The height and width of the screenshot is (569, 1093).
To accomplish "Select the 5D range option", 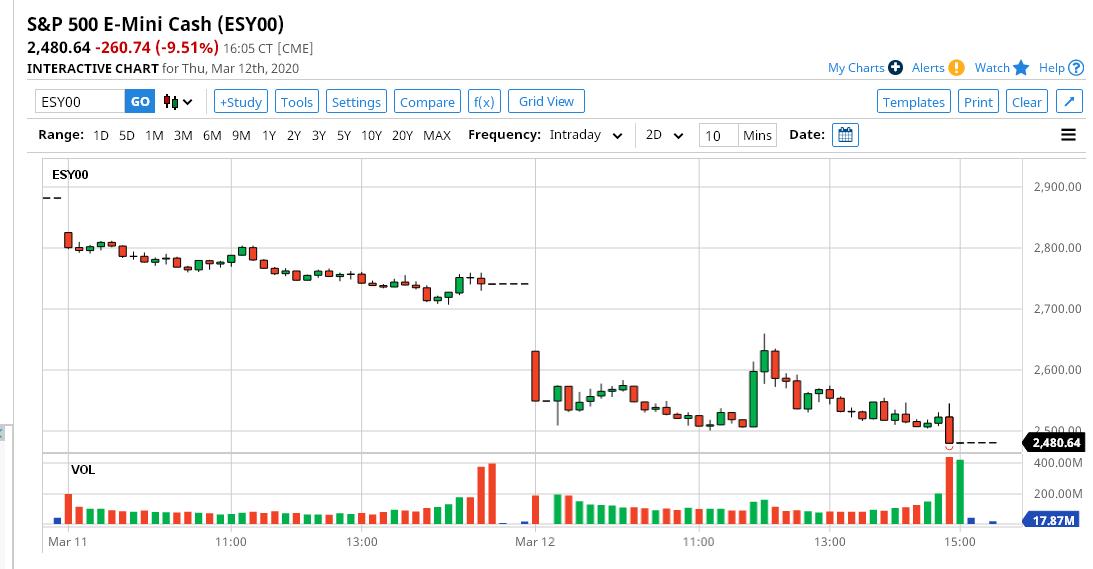I will click(127, 135).
